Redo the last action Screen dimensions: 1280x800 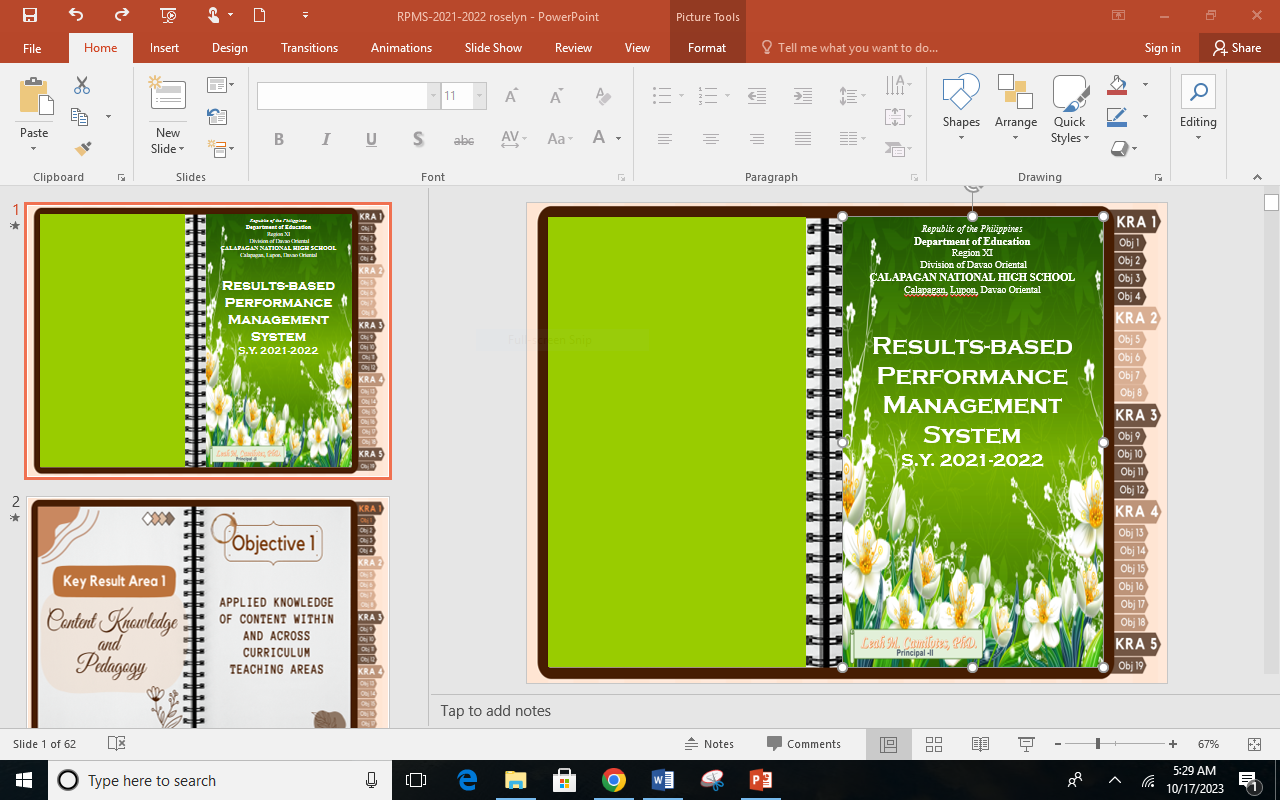(122, 15)
